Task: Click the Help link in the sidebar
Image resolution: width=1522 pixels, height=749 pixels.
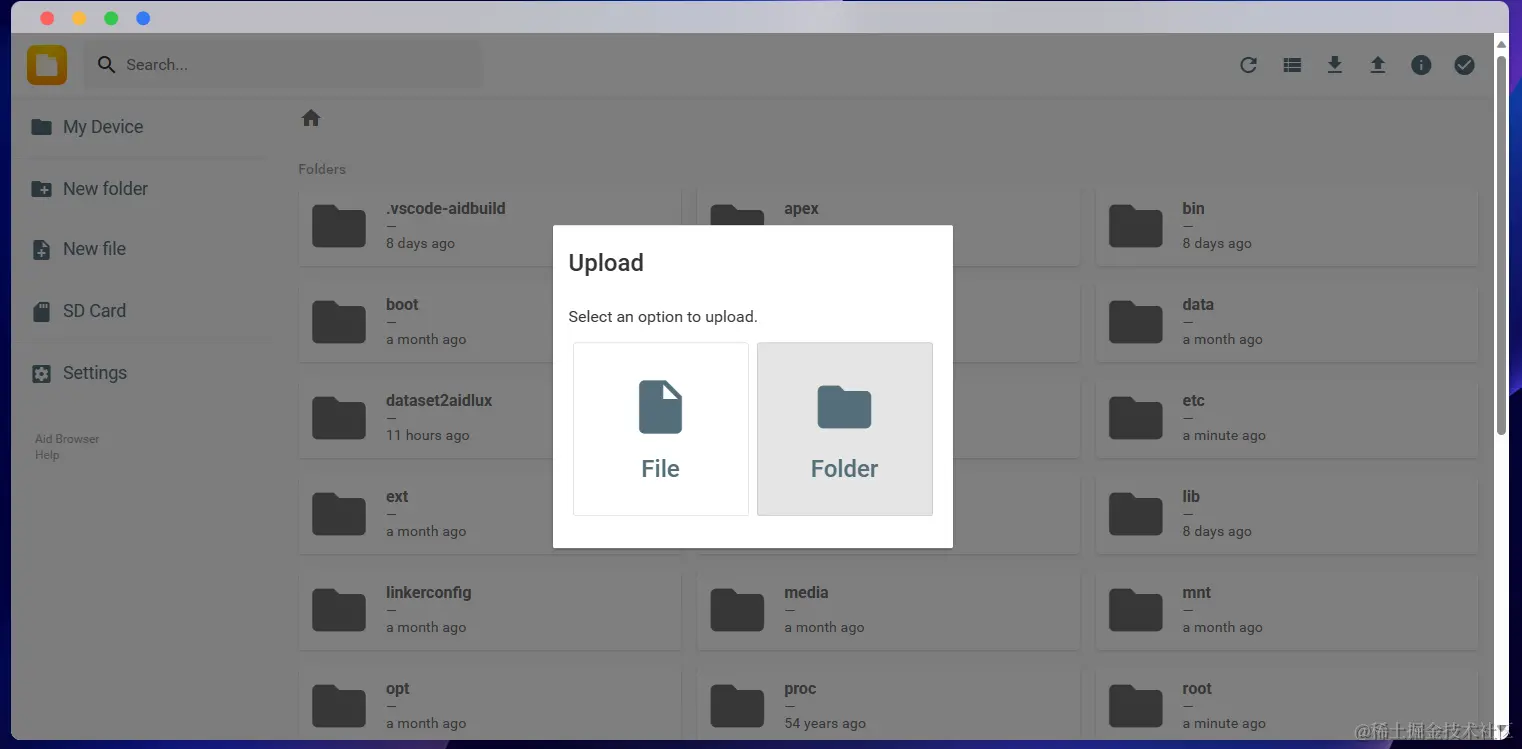Action: click(x=47, y=455)
